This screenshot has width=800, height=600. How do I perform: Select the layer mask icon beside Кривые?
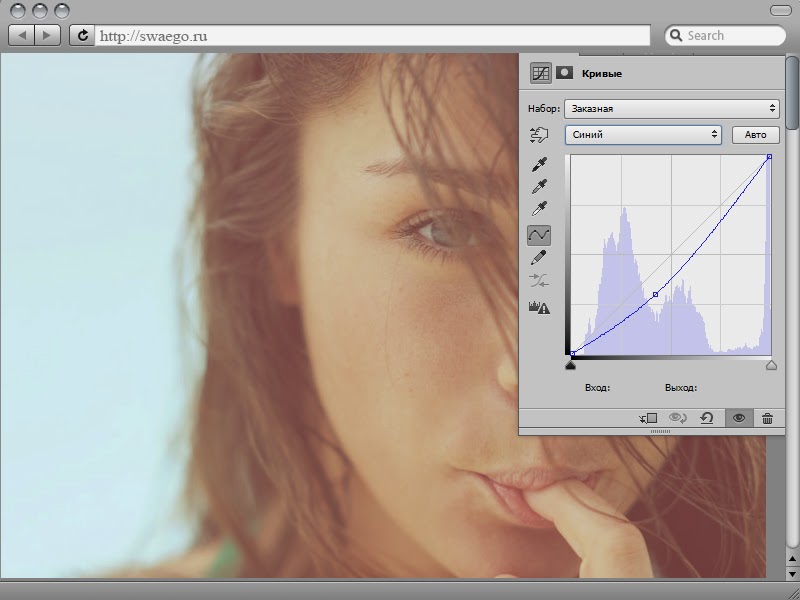[x=564, y=72]
